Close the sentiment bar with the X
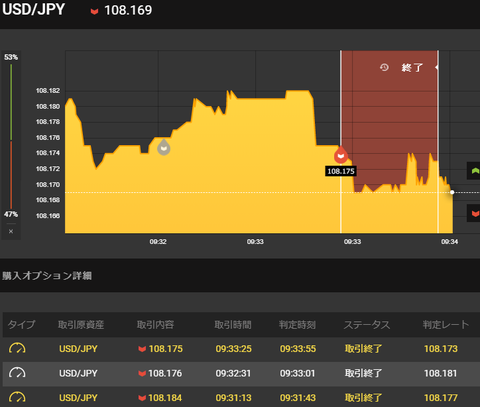This screenshot has width=480, height=407. coord(11,231)
